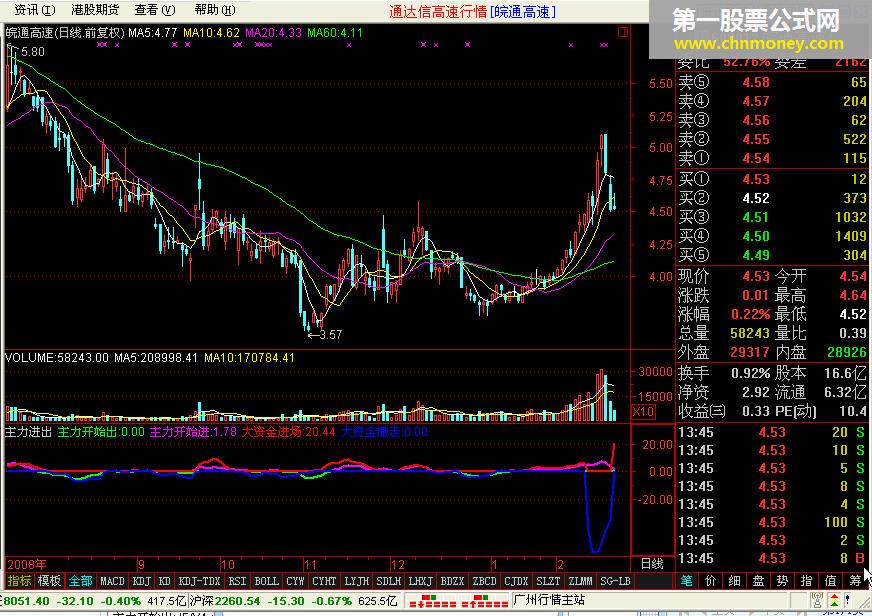Click the second red-green market breadth indicator

(x=484, y=601)
